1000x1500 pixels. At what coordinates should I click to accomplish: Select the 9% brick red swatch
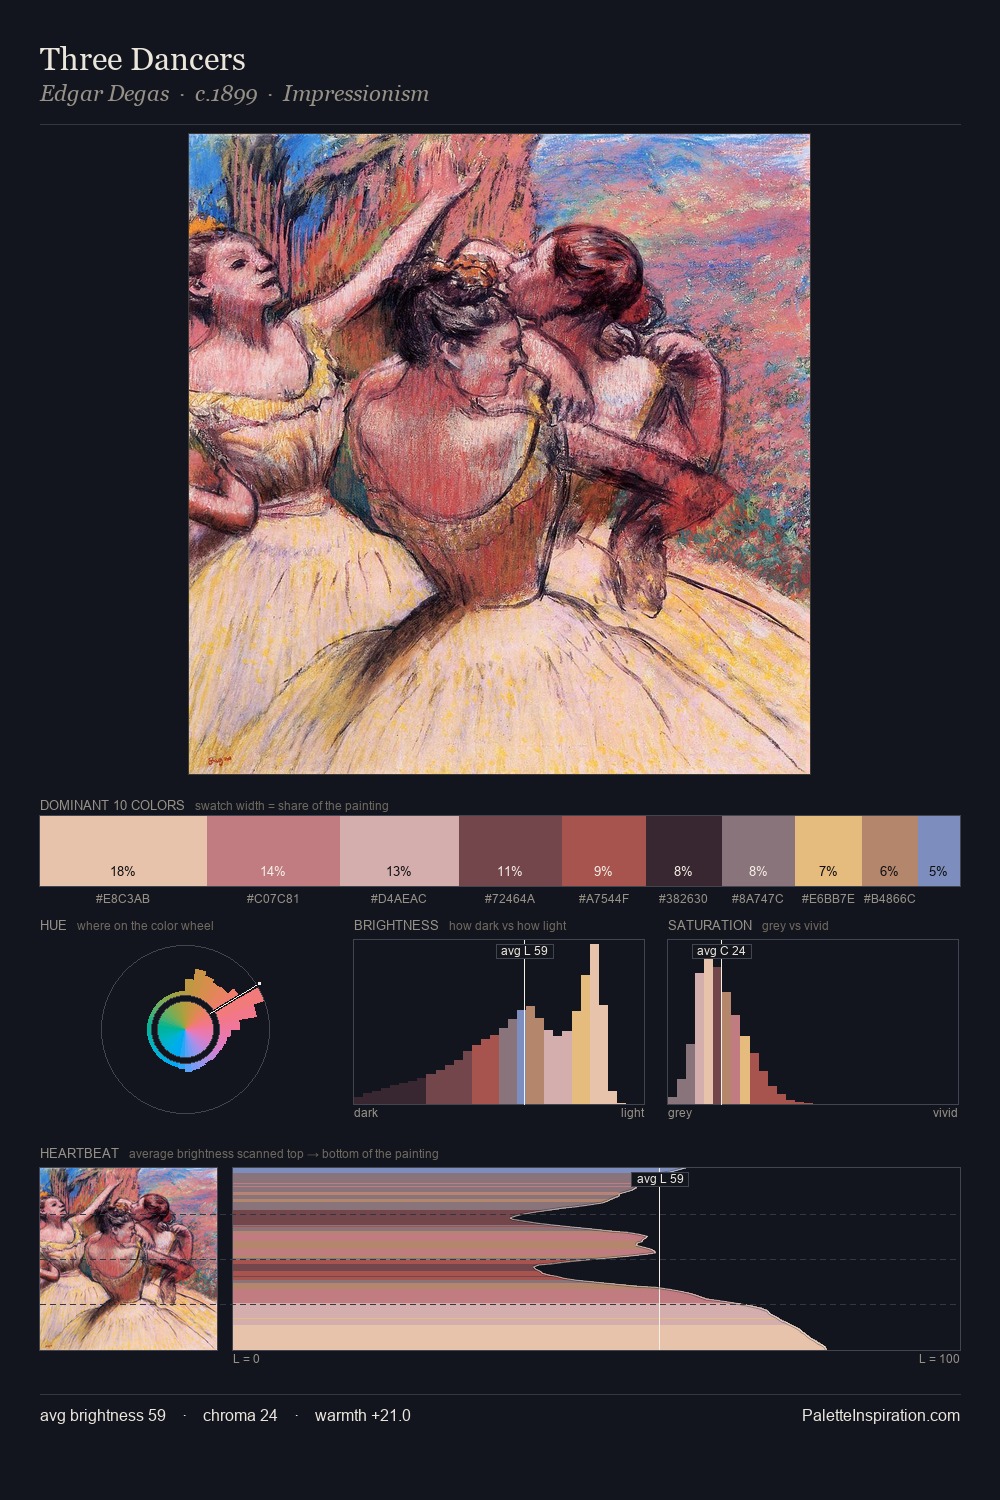[604, 851]
